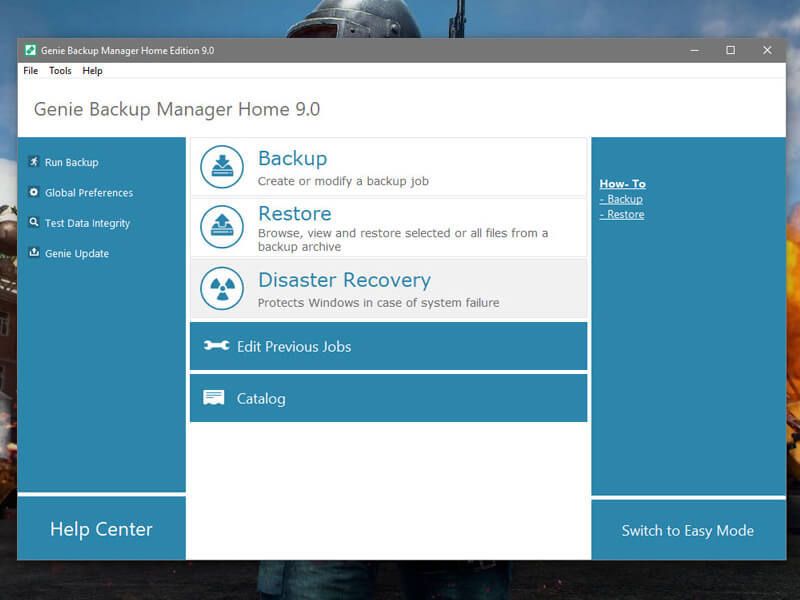Viewport: 800px width, 600px height.
Task: Open the File menu
Action: (31, 71)
